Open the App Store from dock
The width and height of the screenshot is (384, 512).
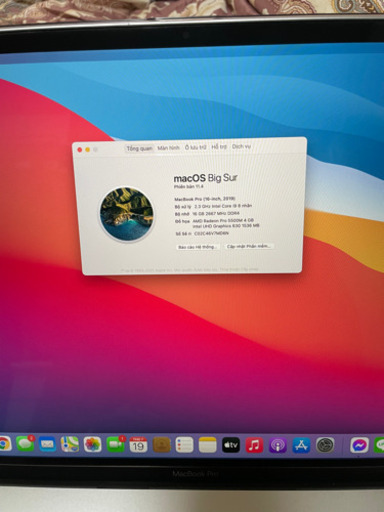click(301, 445)
